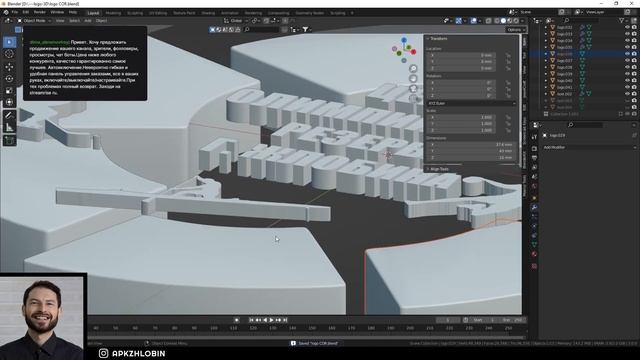The image size is (640, 360).
Task: Open the Render menu
Action: pyautogui.click(x=40, y=12)
